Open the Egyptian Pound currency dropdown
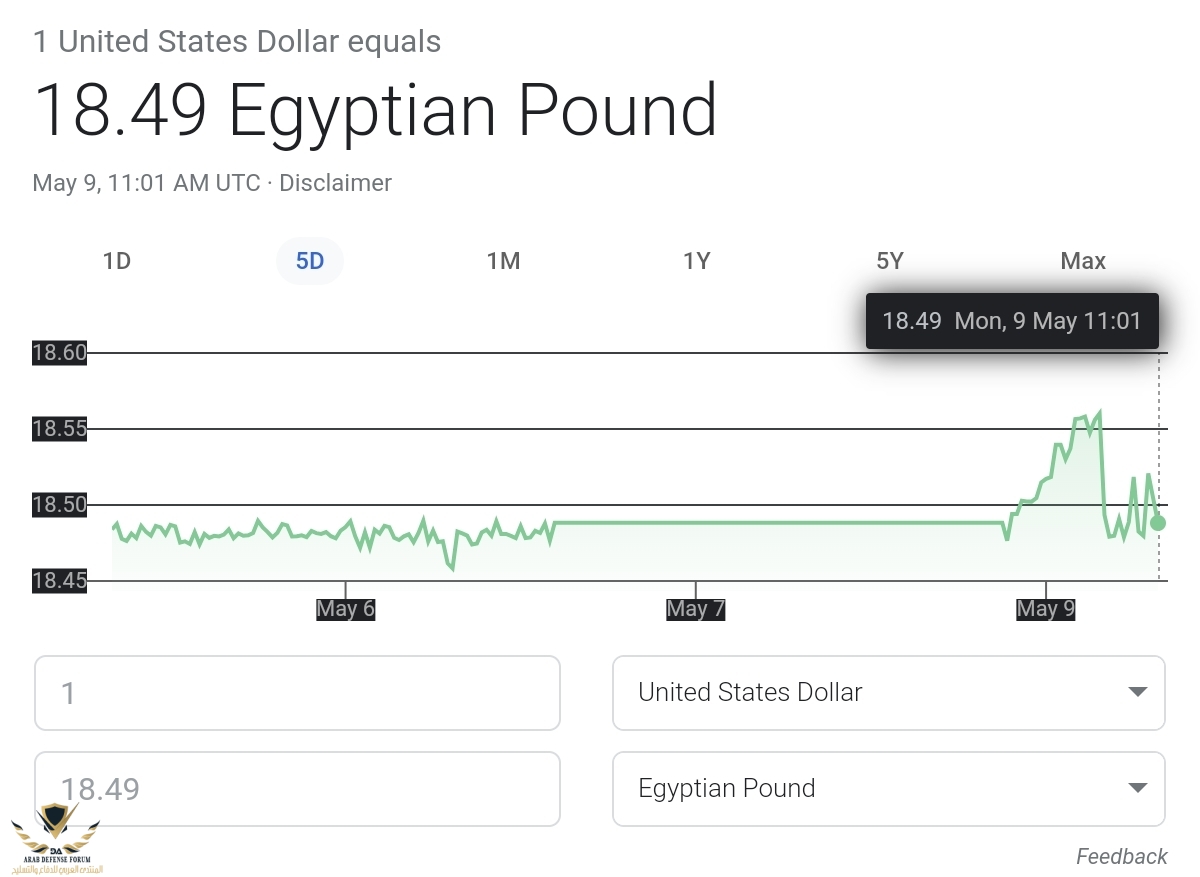 tap(888, 788)
